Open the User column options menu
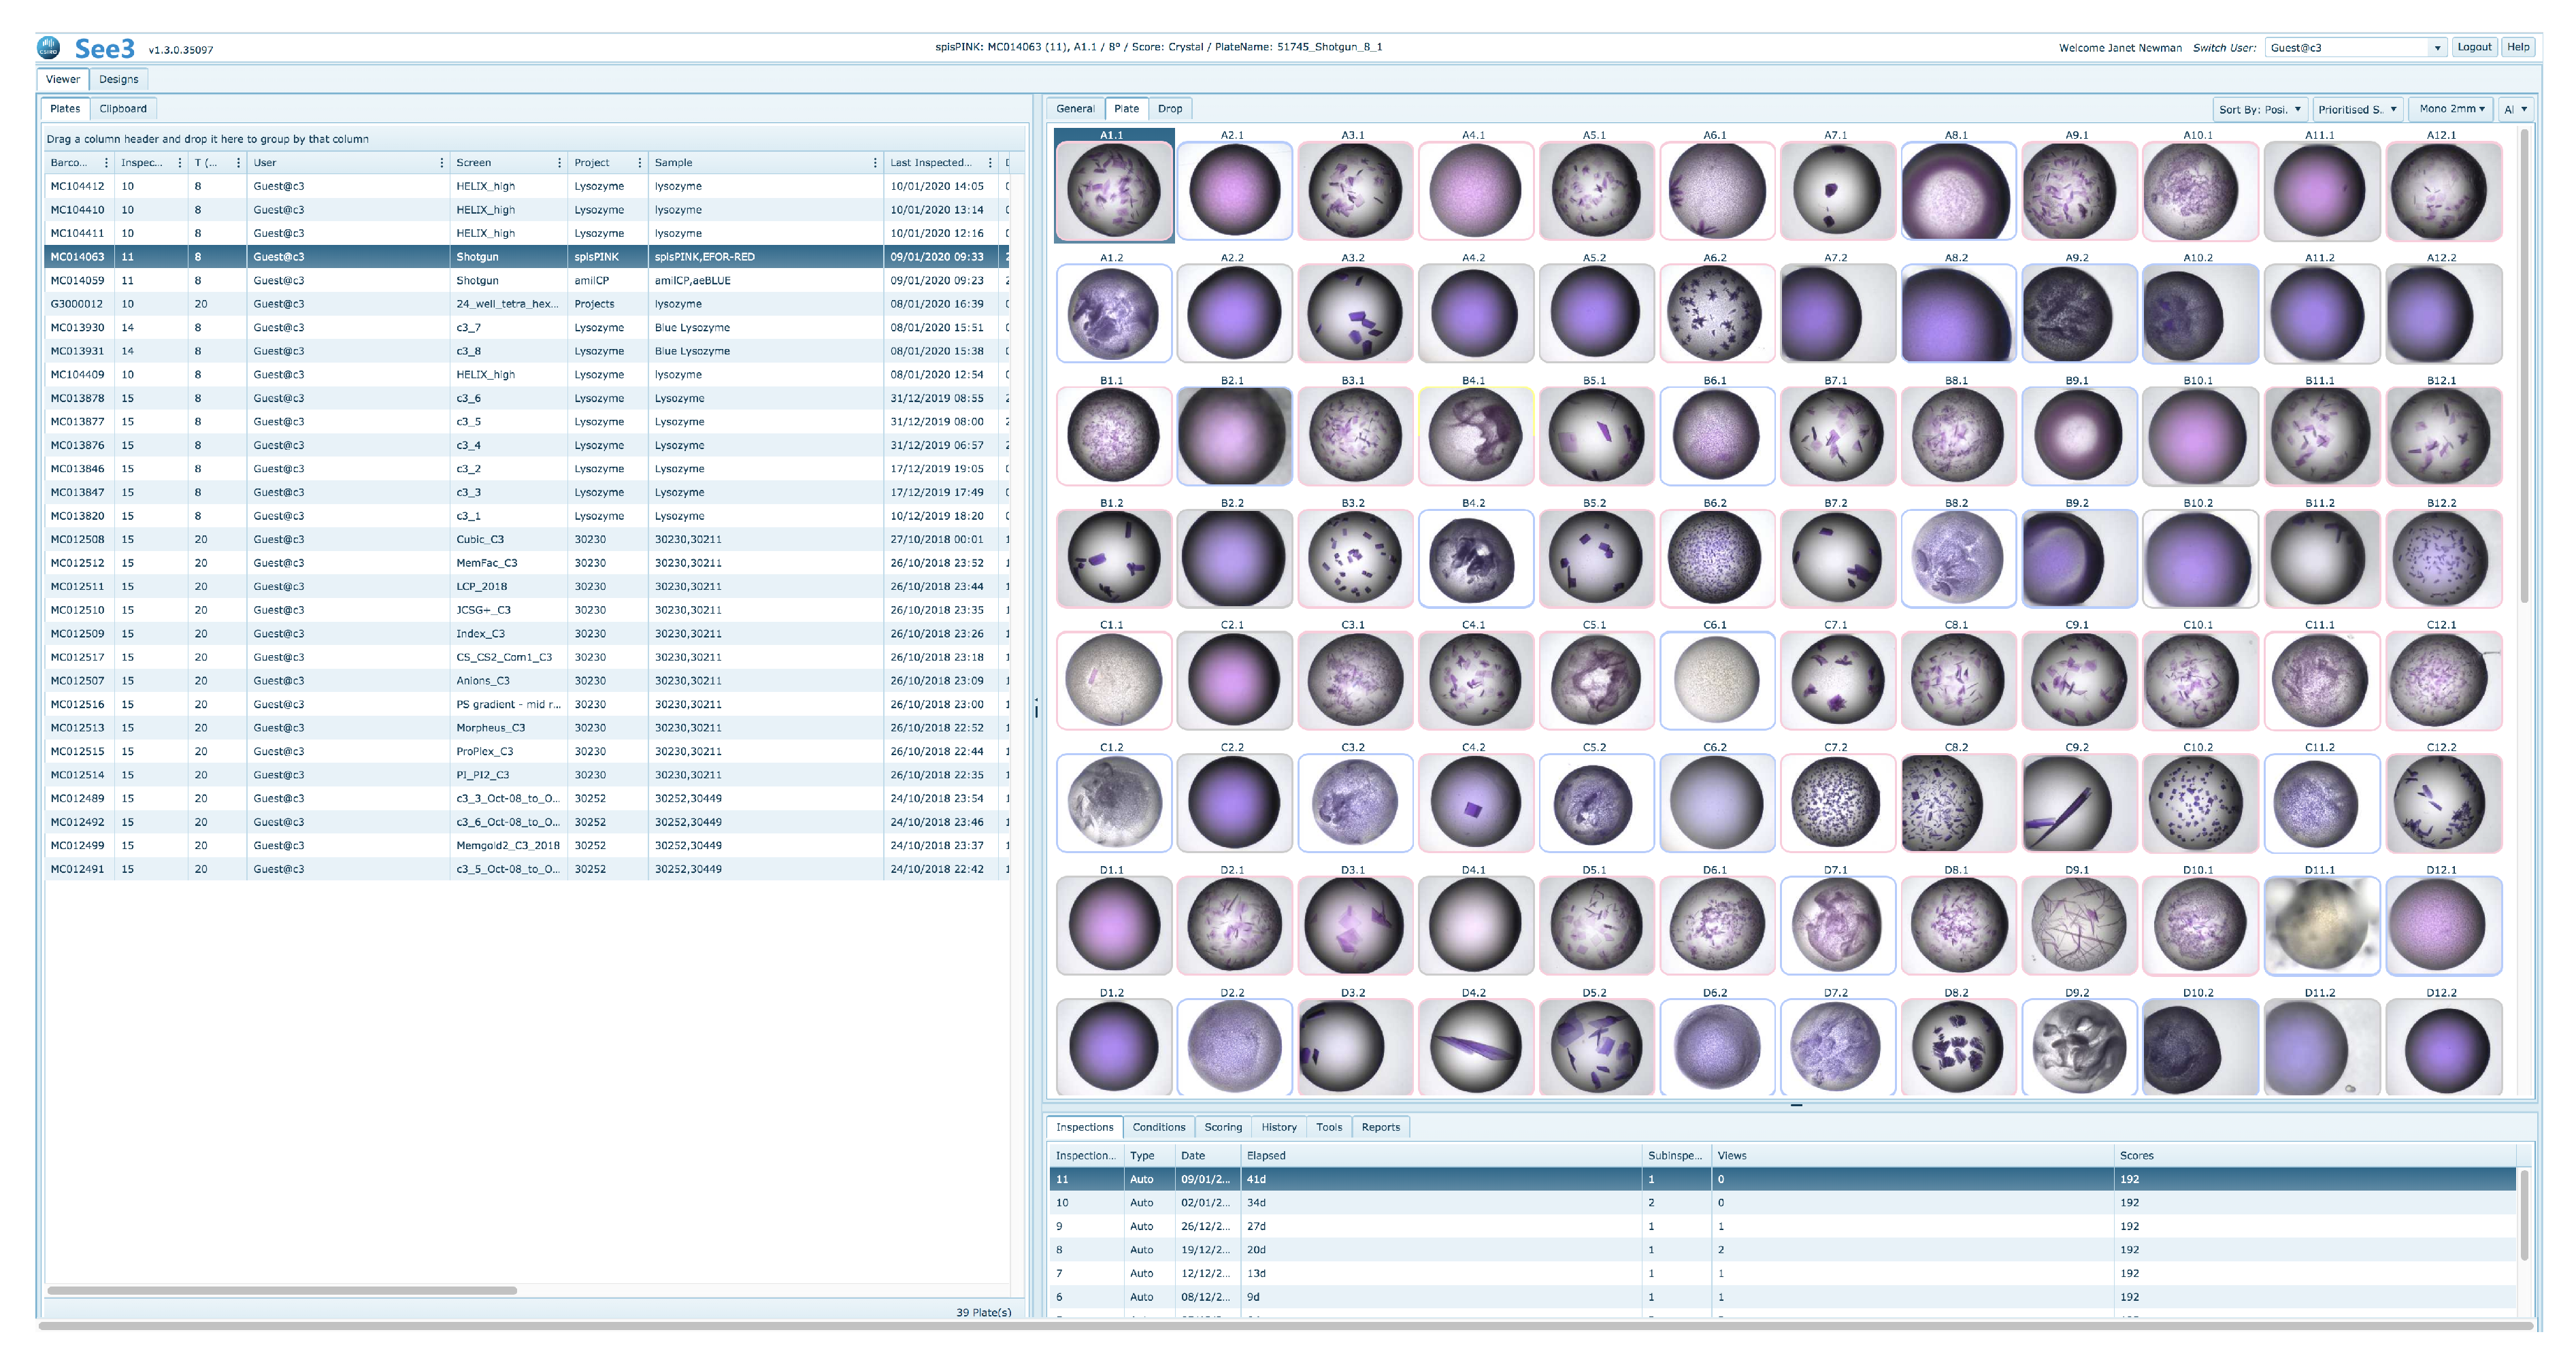 point(441,163)
